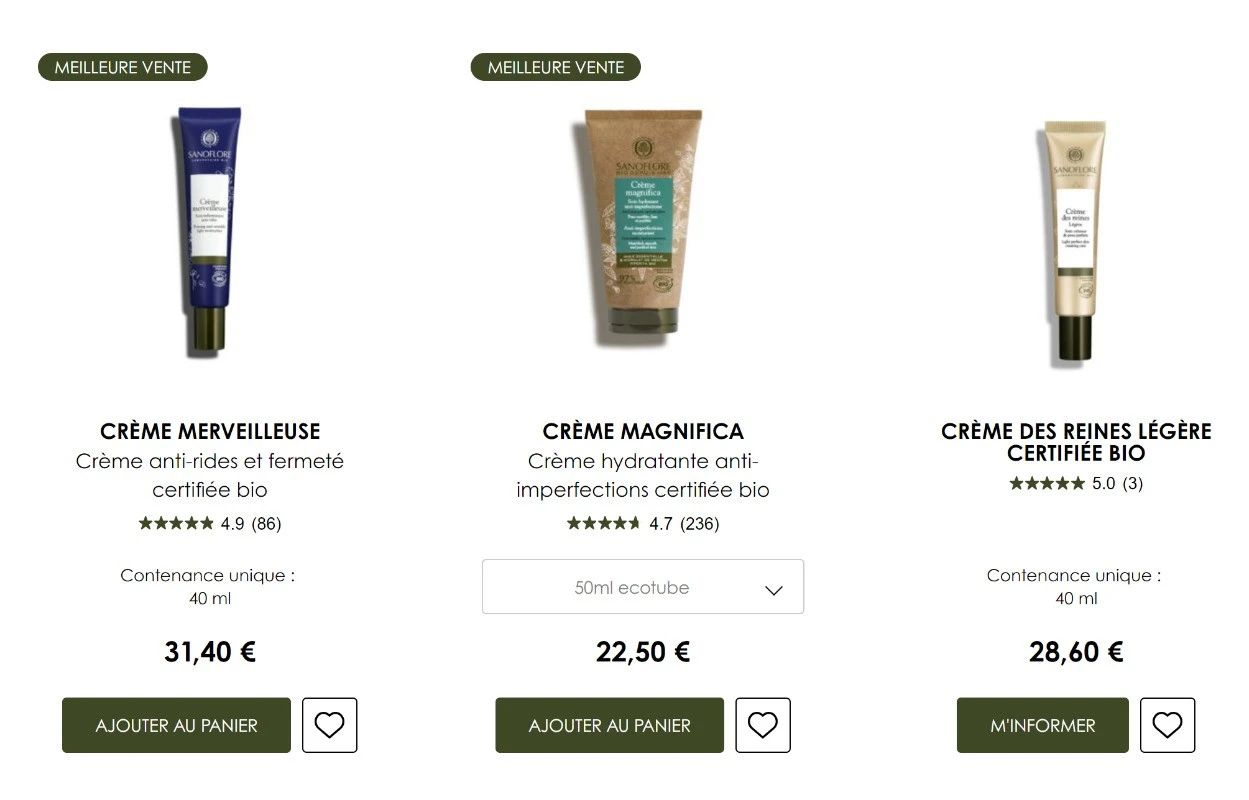This screenshot has height=800, width=1249.
Task: Open Crème des Reines Légère Certifiée Bio title
Action: pyautogui.click(x=1076, y=442)
